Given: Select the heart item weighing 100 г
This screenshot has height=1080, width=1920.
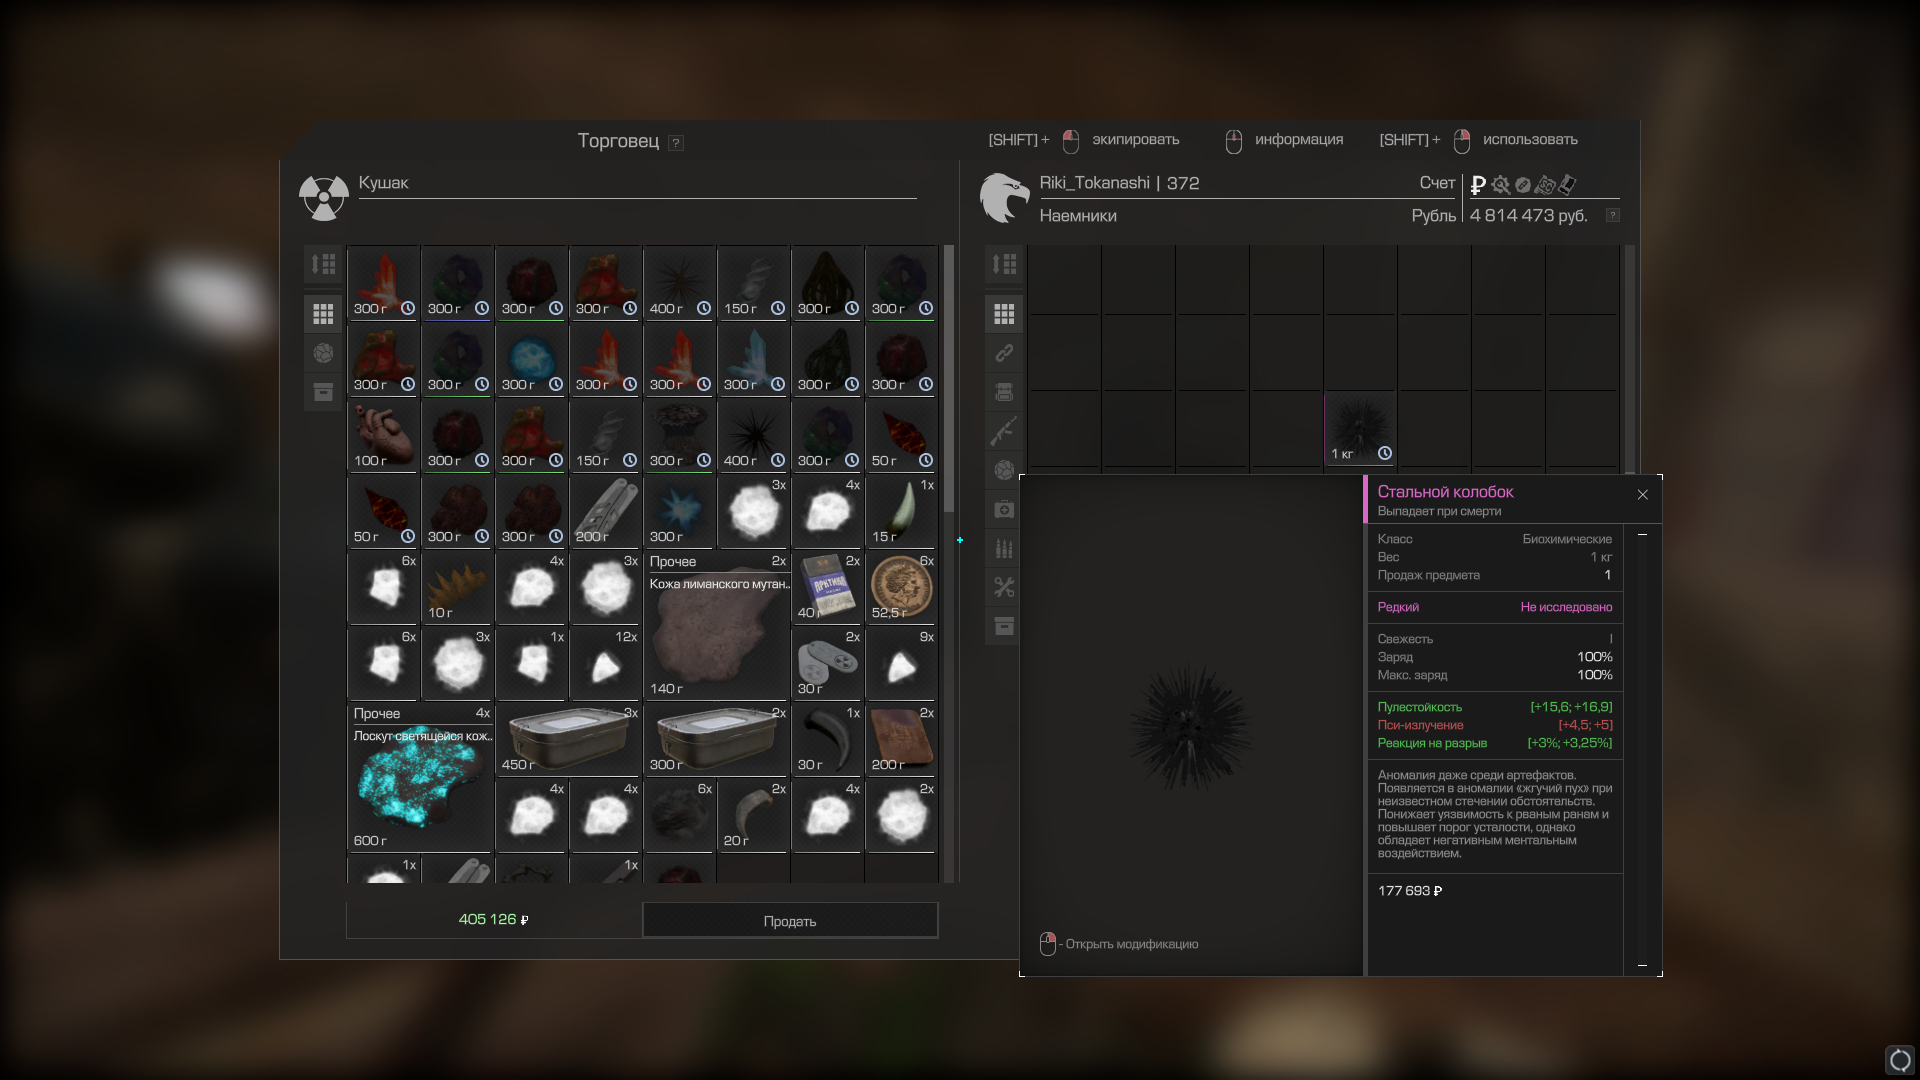Looking at the screenshot, I should 384,436.
